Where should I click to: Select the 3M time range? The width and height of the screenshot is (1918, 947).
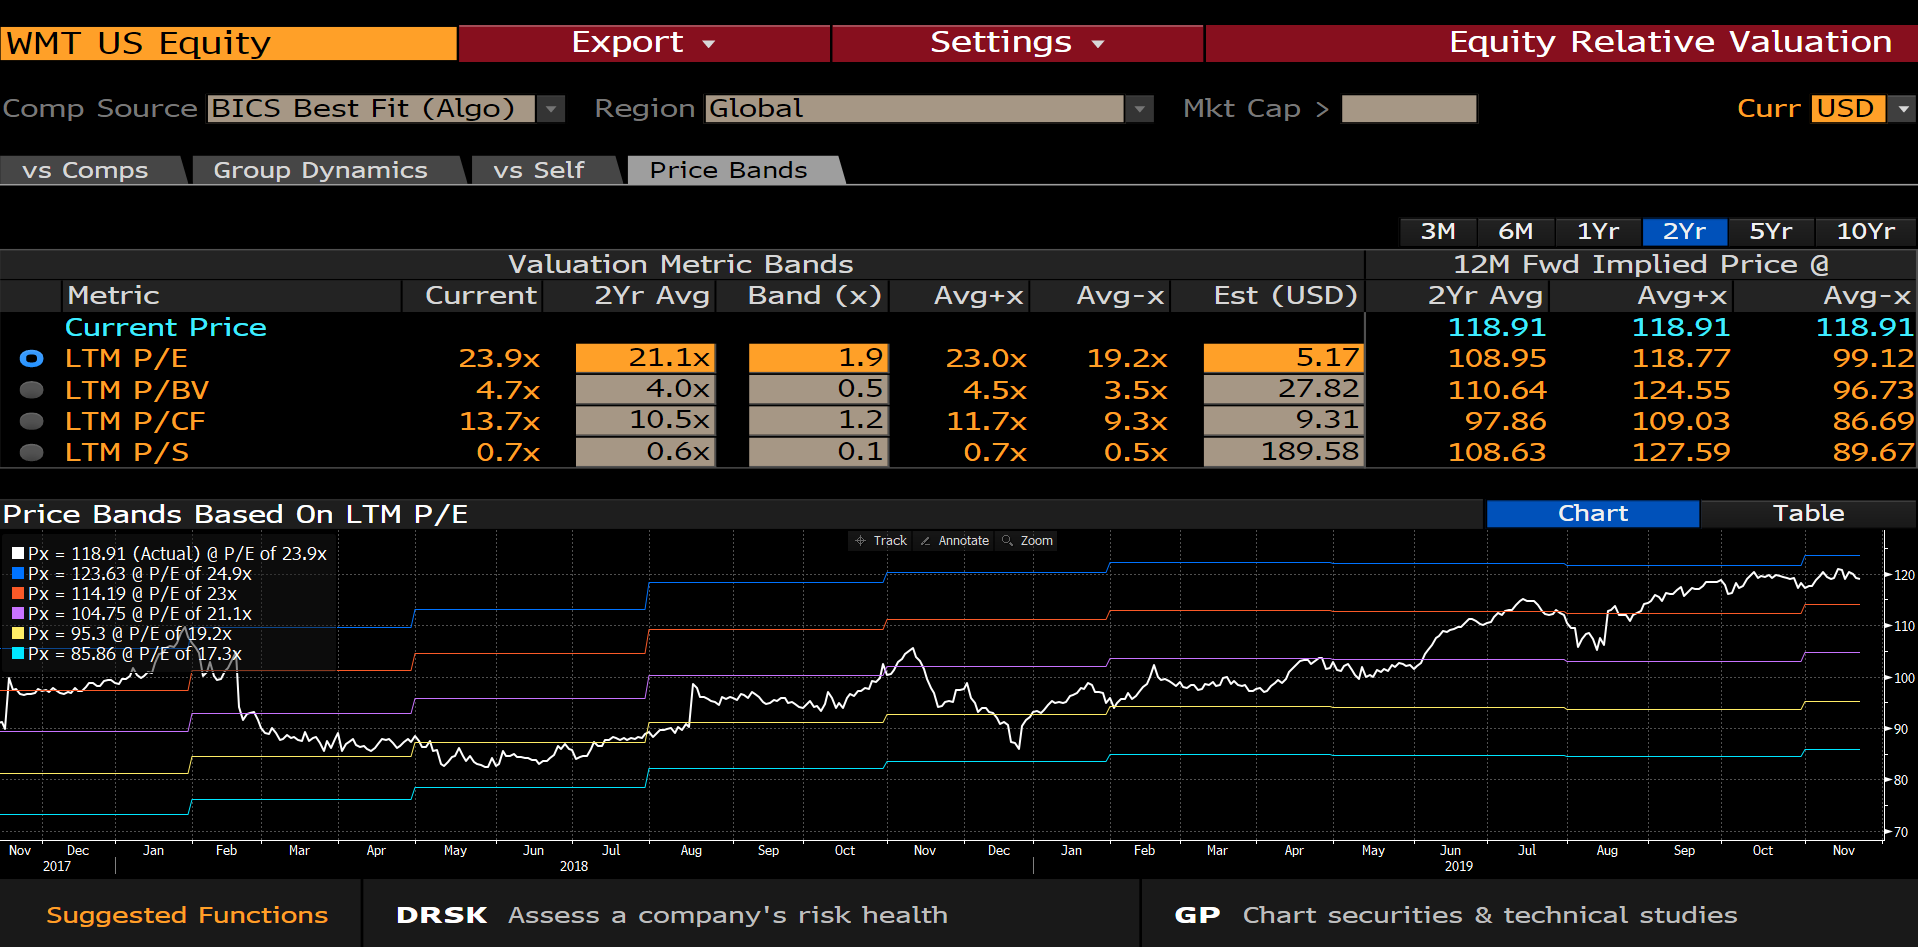coord(1437,231)
